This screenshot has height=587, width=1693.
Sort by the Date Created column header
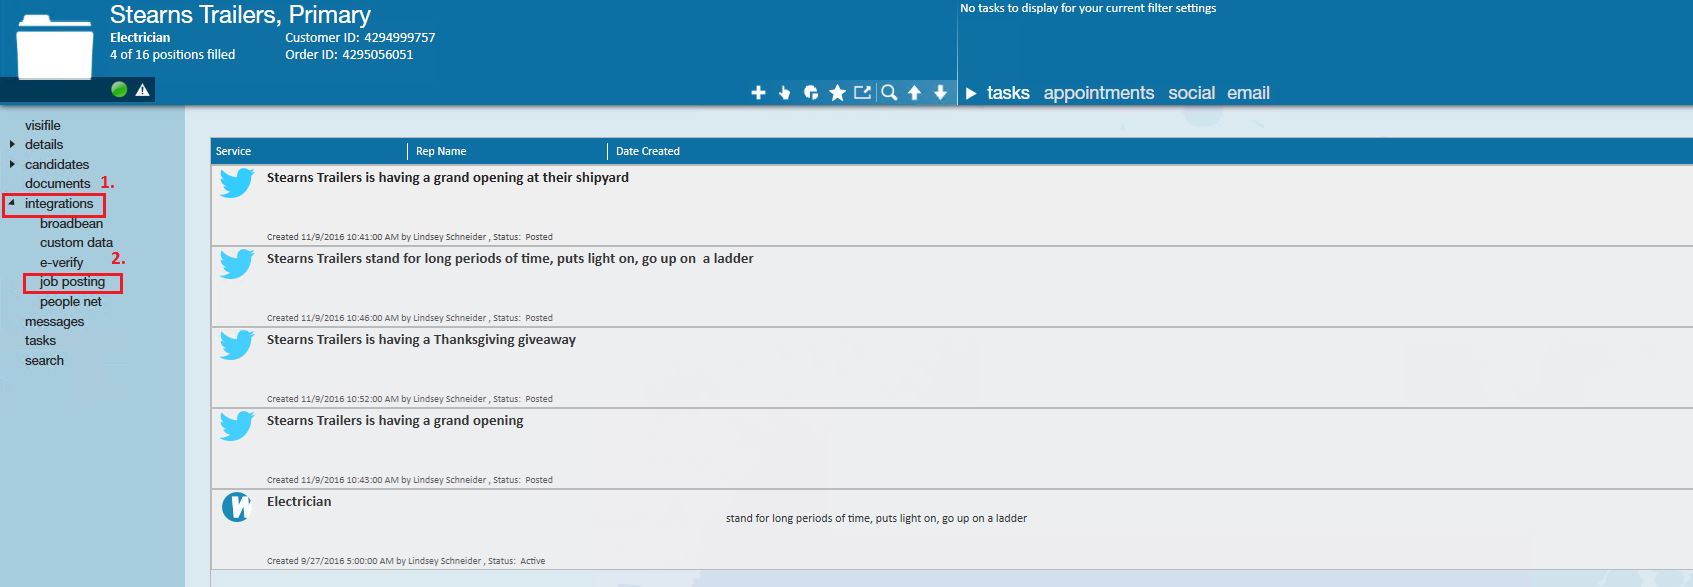click(x=648, y=151)
